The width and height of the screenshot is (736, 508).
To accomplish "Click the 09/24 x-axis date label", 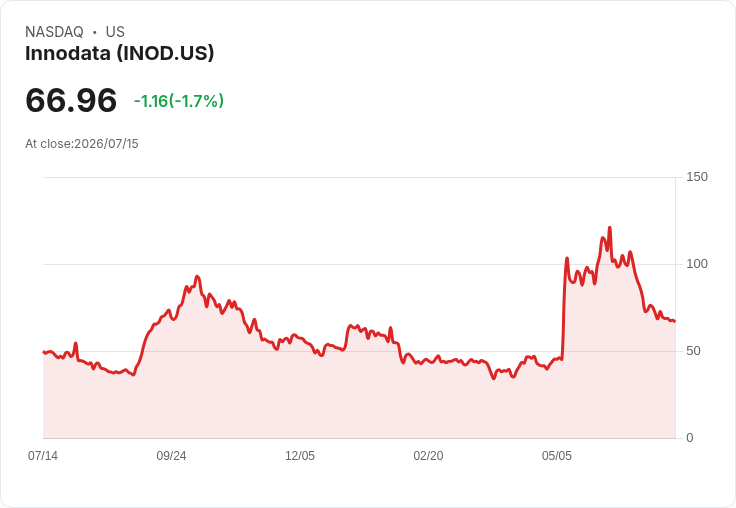I will click(x=171, y=456).
